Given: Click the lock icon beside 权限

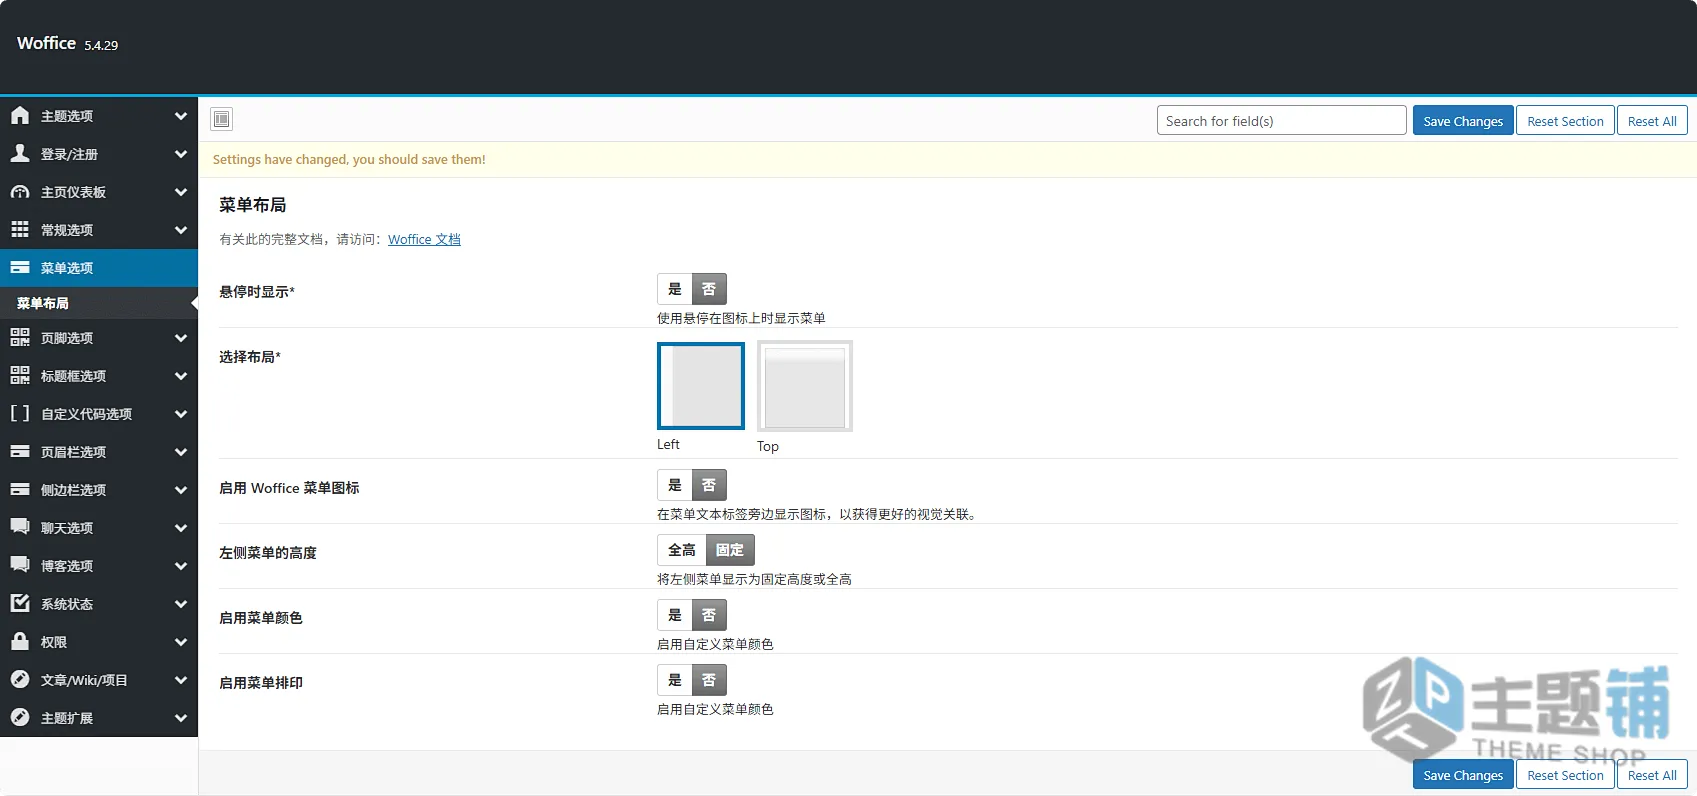Looking at the screenshot, I should [20, 642].
